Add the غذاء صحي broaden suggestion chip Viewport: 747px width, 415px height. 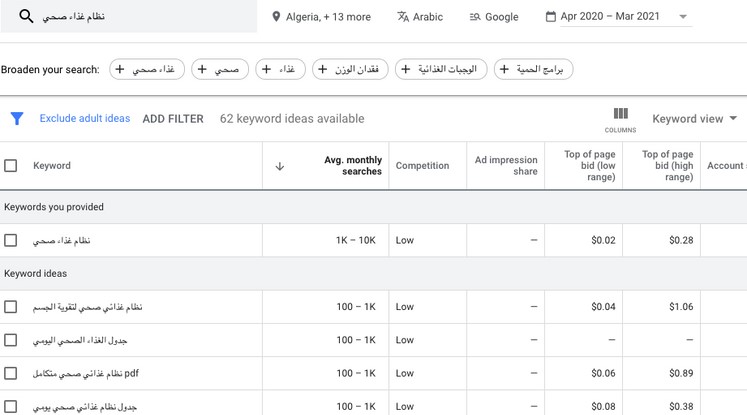click(x=147, y=69)
